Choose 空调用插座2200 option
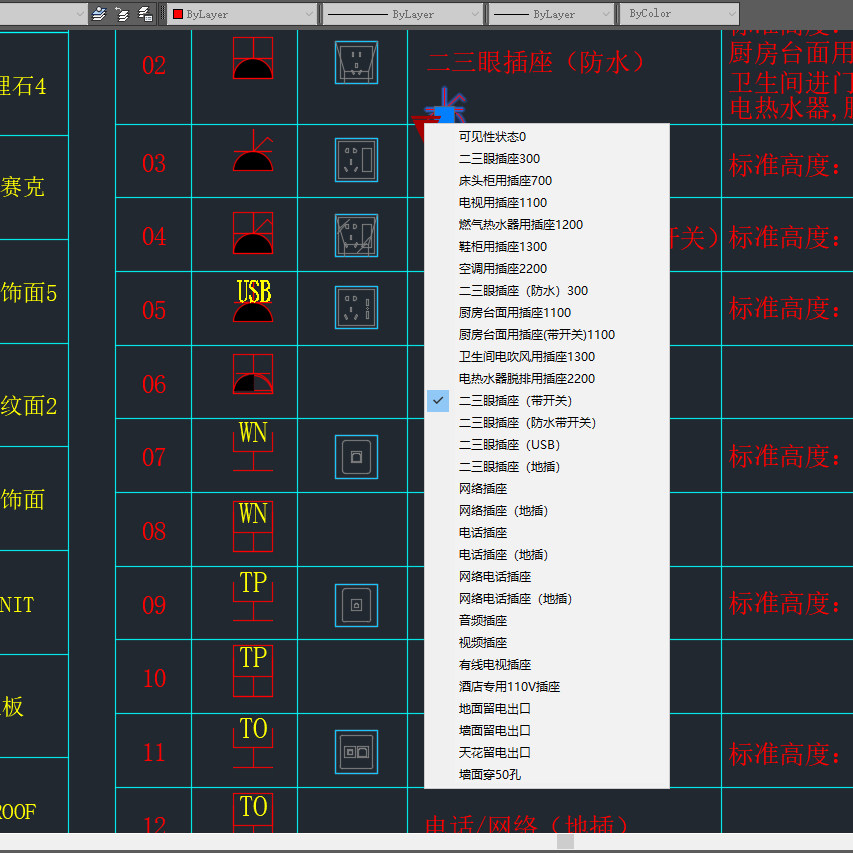The image size is (853, 853). [x=547, y=269]
